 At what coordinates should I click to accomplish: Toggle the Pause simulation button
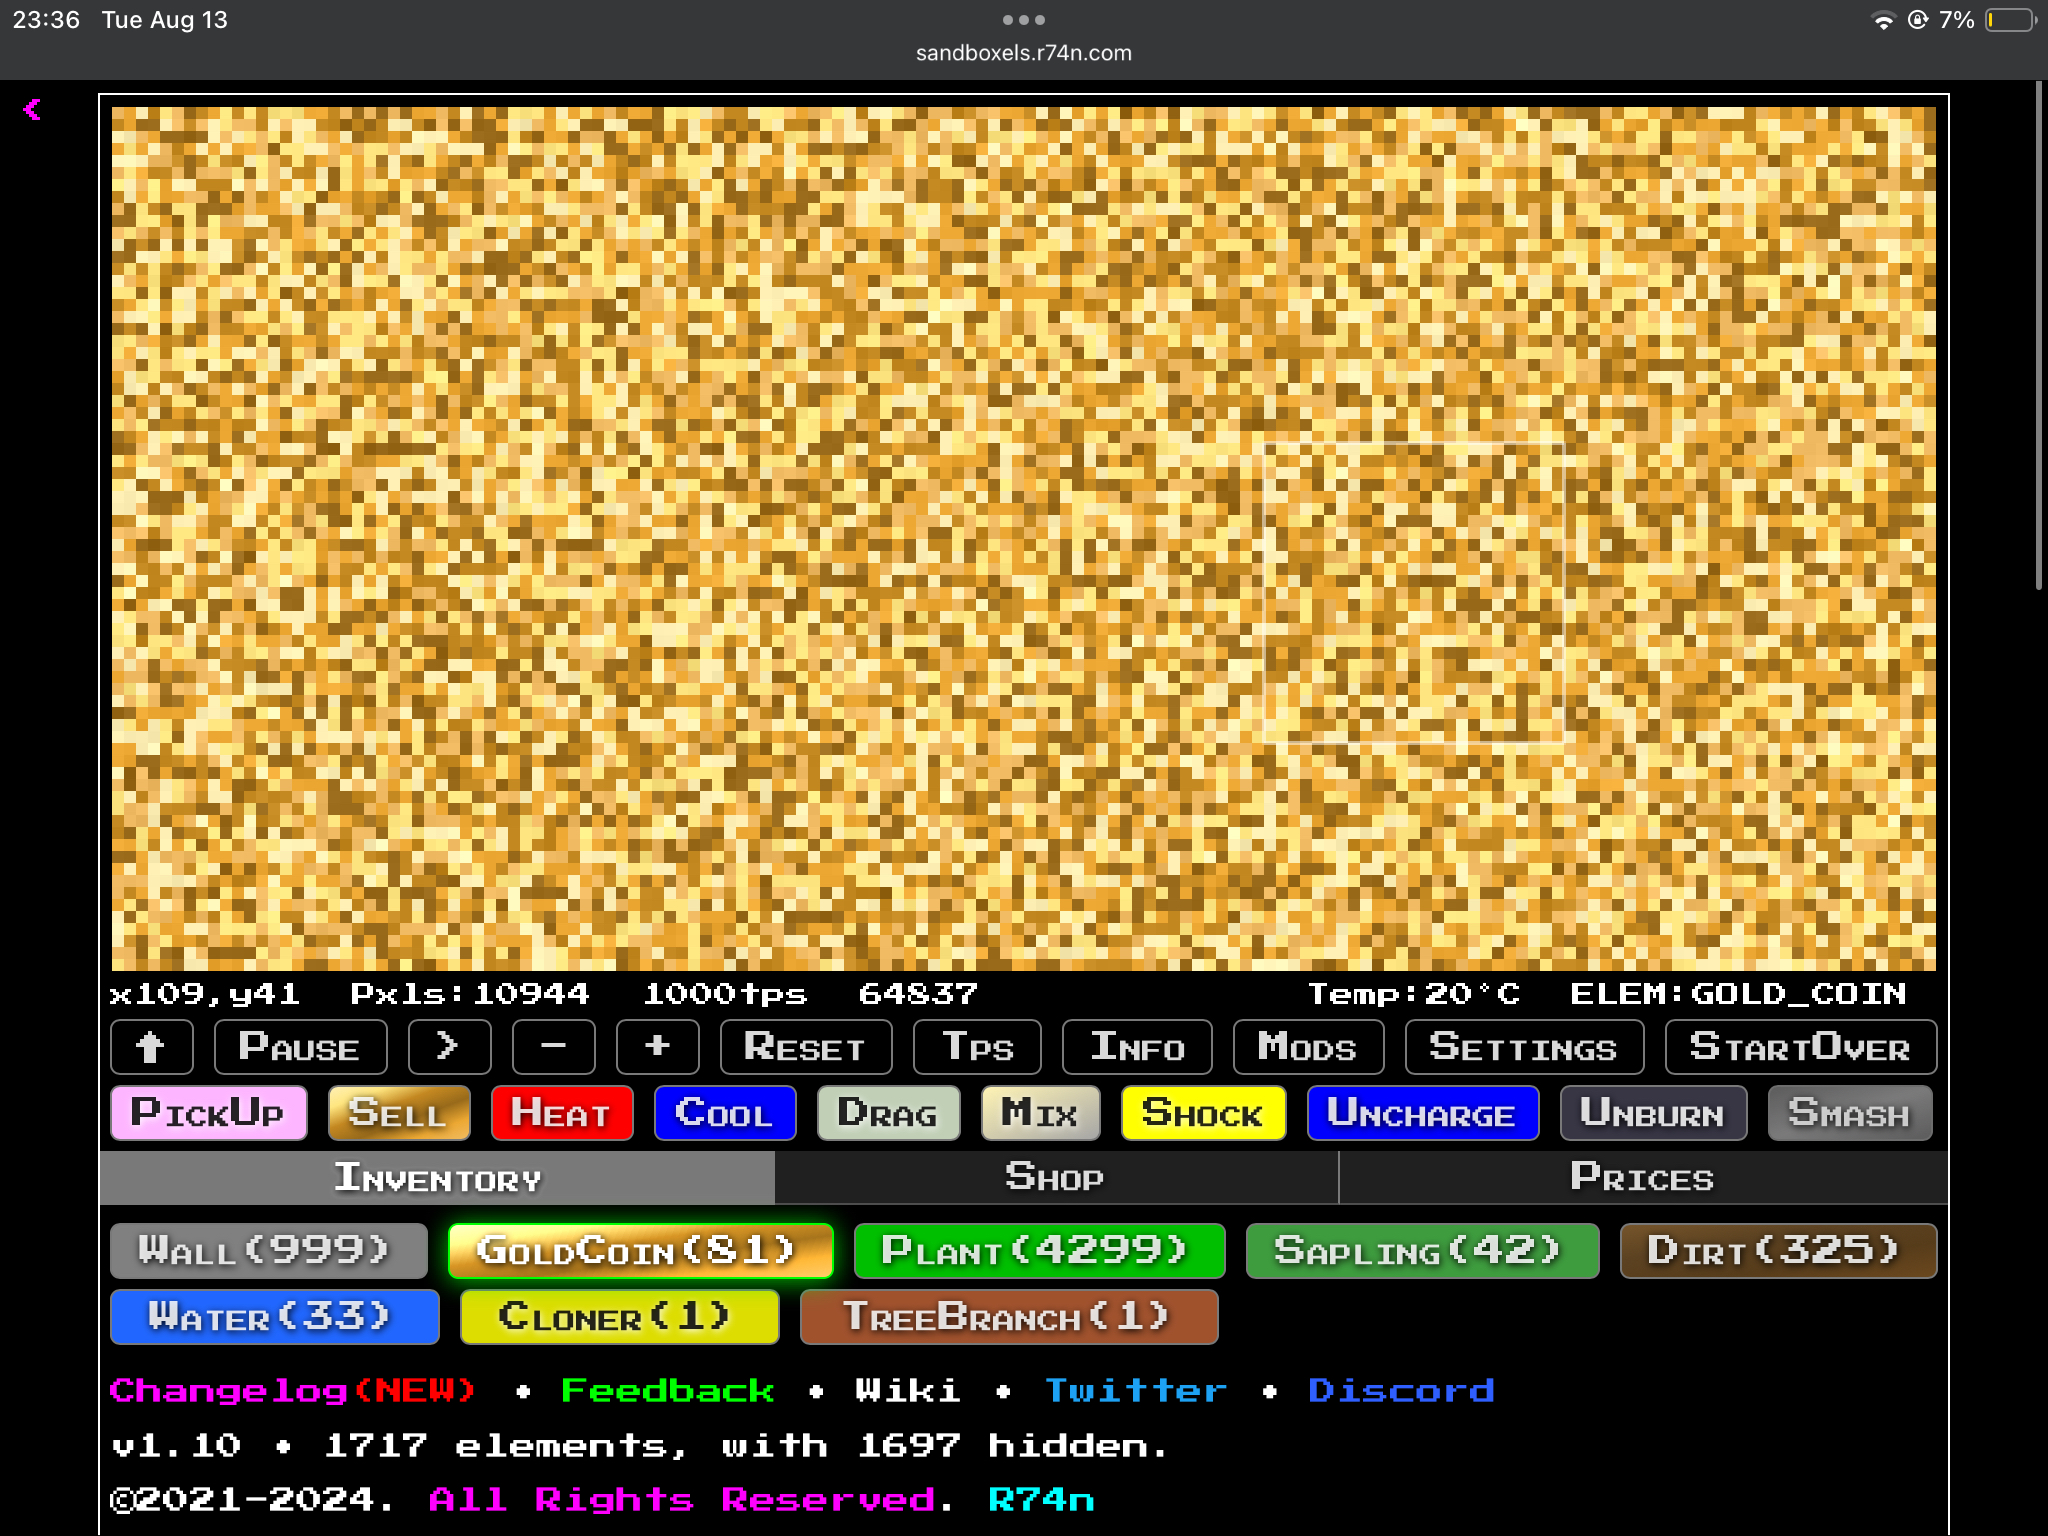pos(300,1047)
